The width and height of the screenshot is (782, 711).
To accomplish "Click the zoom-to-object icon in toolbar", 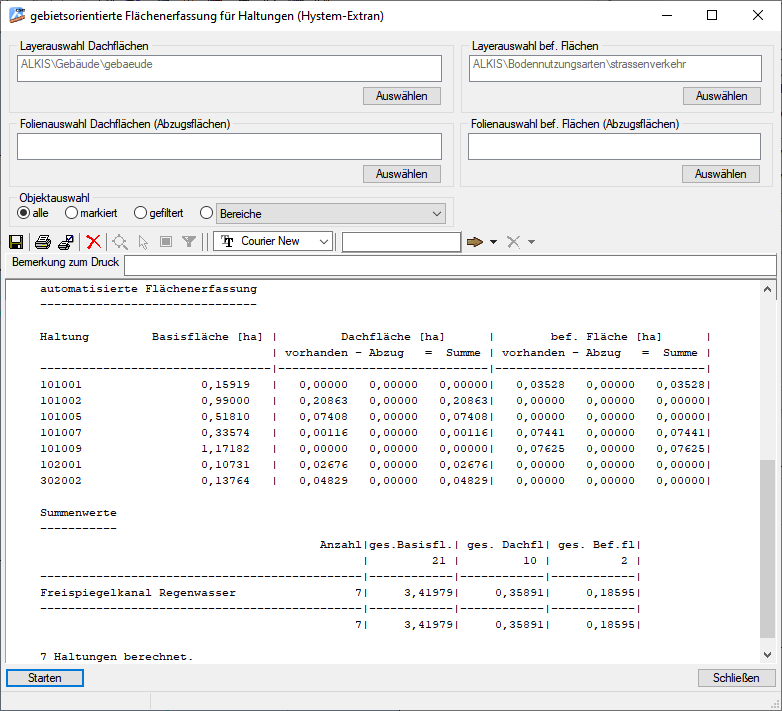I will [x=120, y=242].
